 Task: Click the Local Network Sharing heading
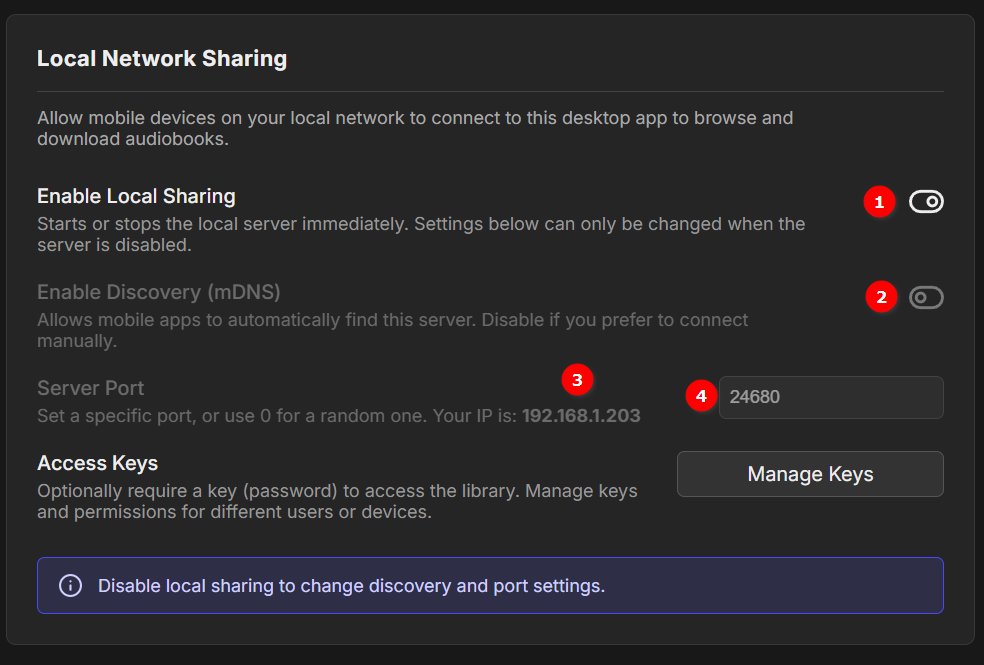click(162, 58)
